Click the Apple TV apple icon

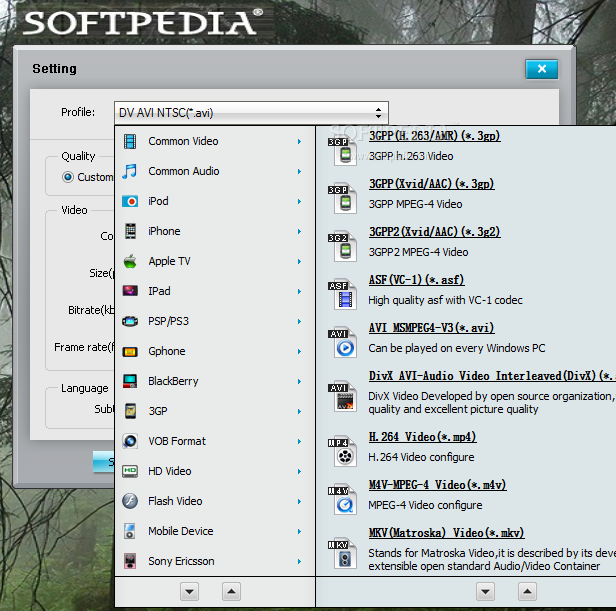(x=130, y=261)
